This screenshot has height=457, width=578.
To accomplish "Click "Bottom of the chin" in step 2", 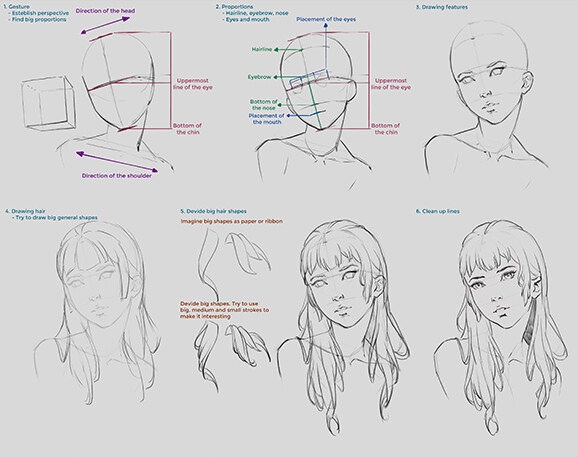I will 386,129.
